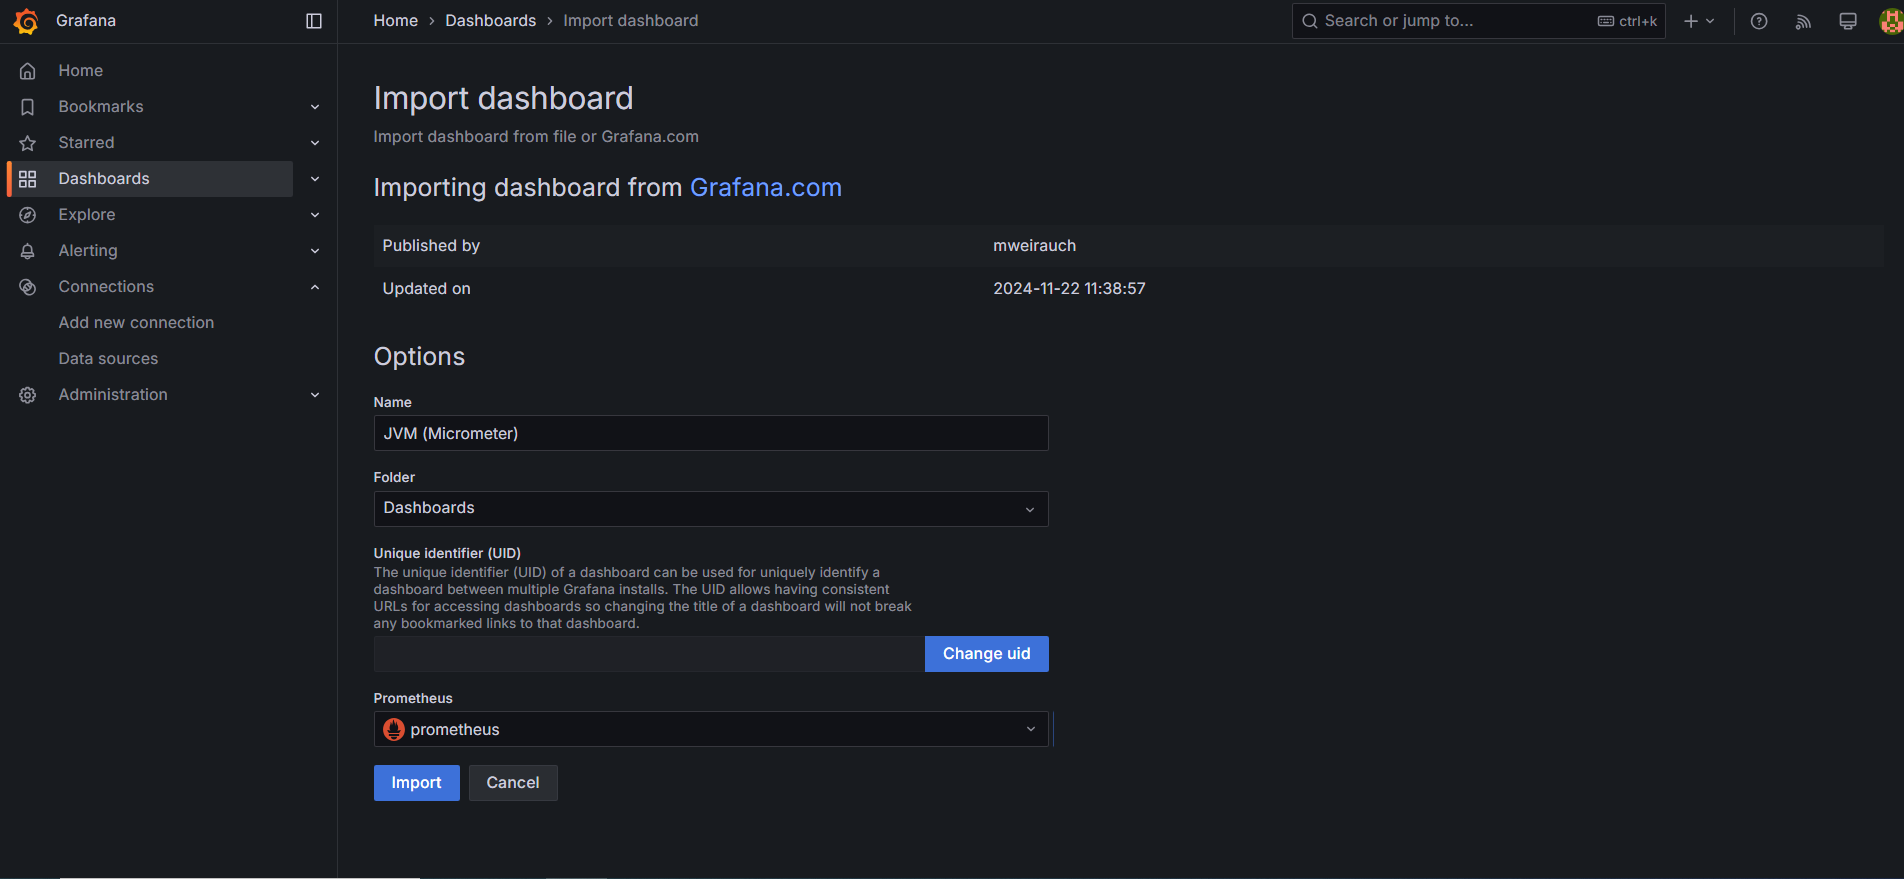Go to Dashboards breadcrumb link
This screenshot has height=879, width=1904.
pos(491,21)
